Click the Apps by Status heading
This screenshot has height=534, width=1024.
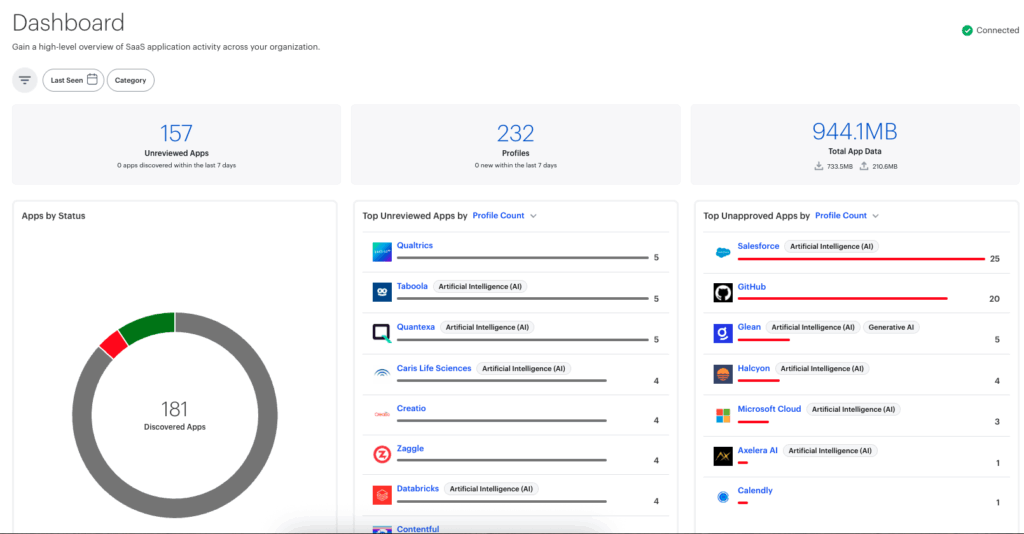[x=54, y=216]
